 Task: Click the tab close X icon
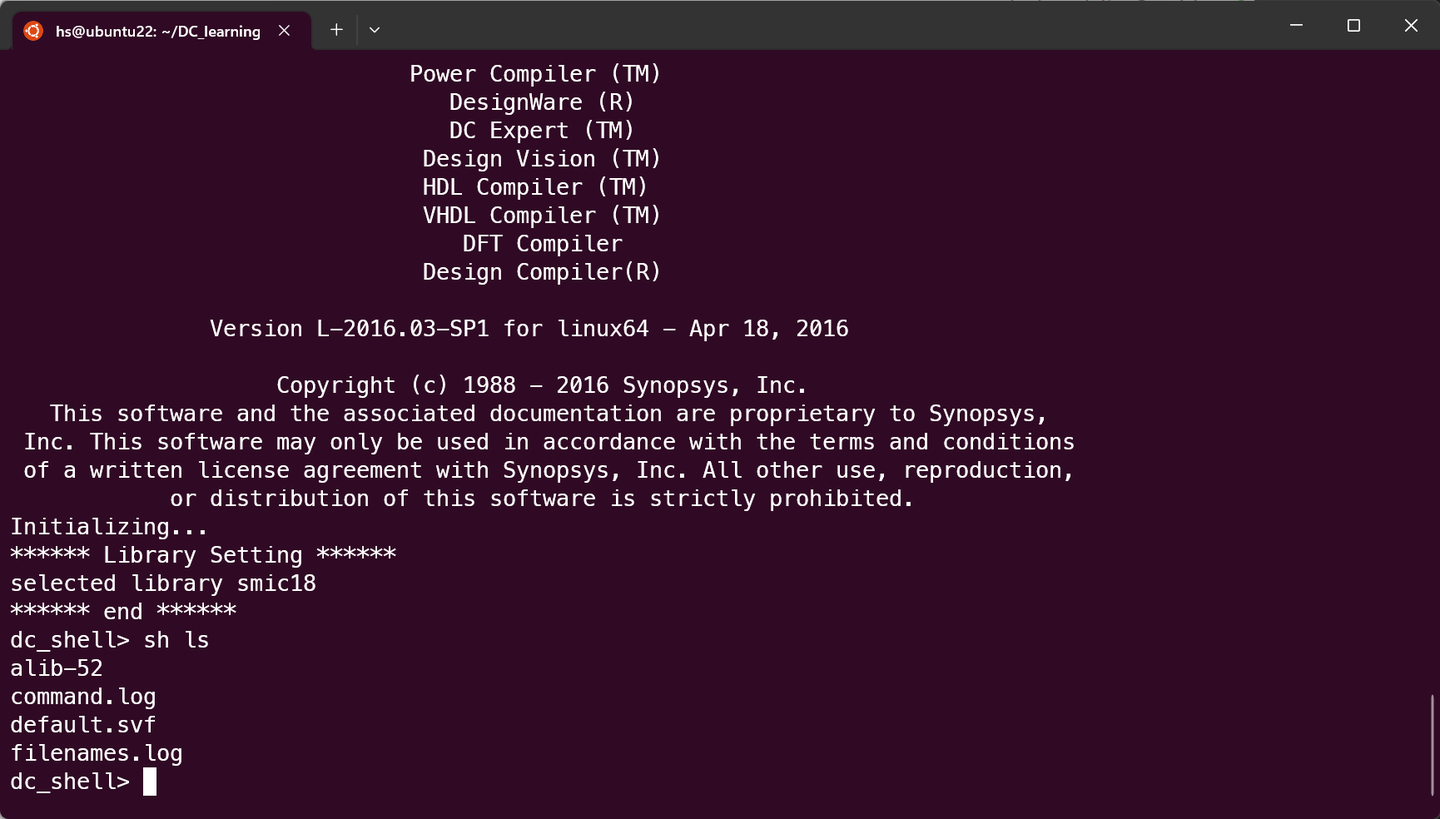(x=283, y=30)
